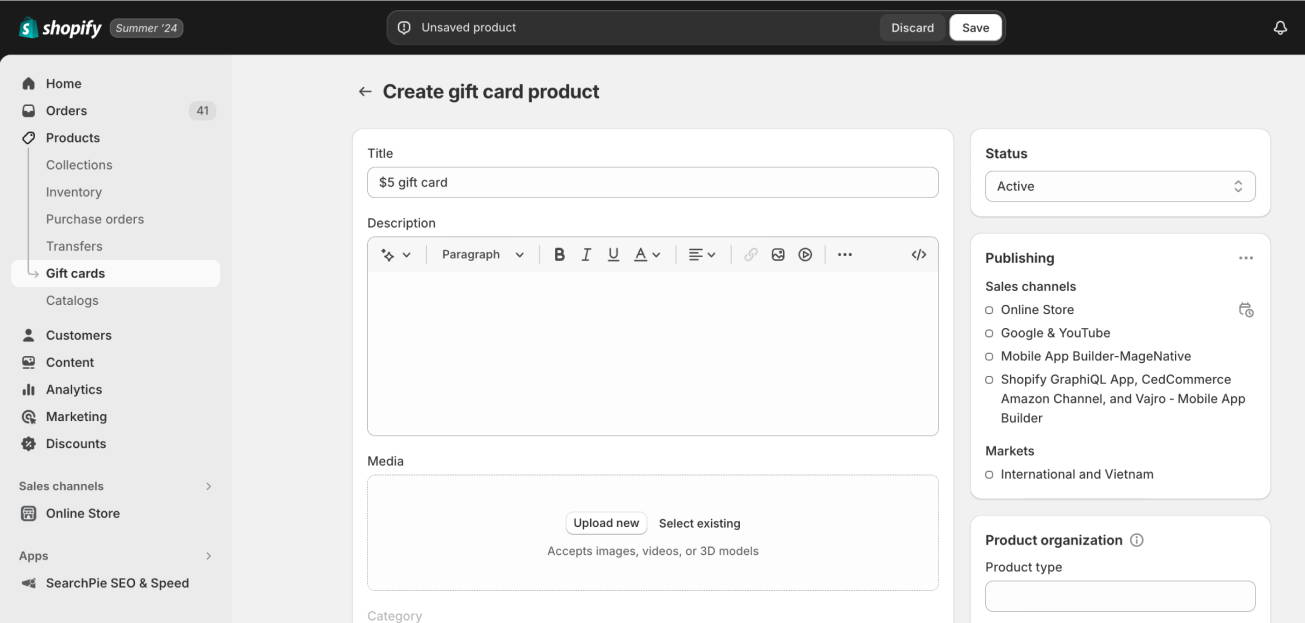Click the Google & YouTube channel status circle
The width and height of the screenshot is (1305, 623).
[x=988, y=332]
